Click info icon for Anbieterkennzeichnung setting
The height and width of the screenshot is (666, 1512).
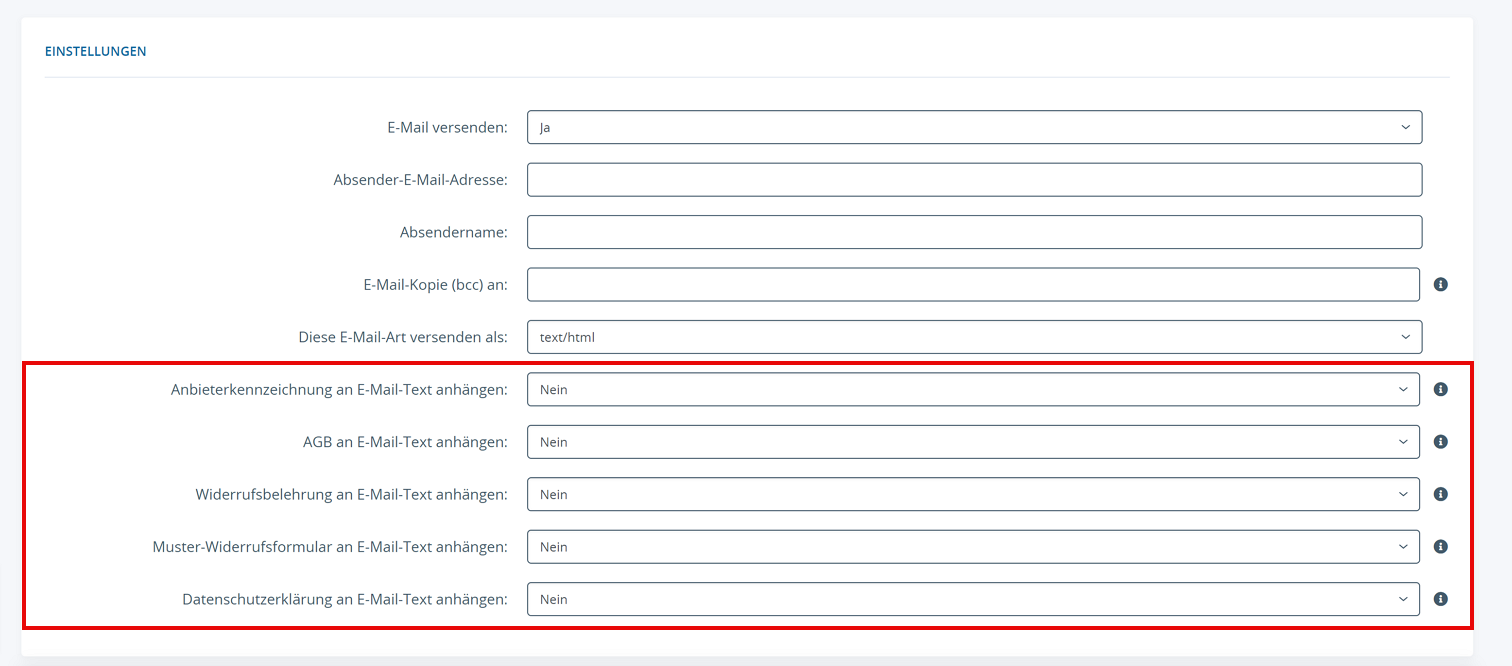[1440, 390]
